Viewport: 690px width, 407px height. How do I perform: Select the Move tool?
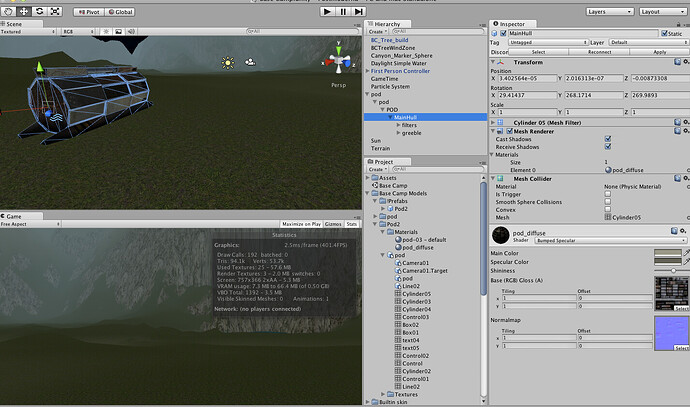(x=24, y=11)
